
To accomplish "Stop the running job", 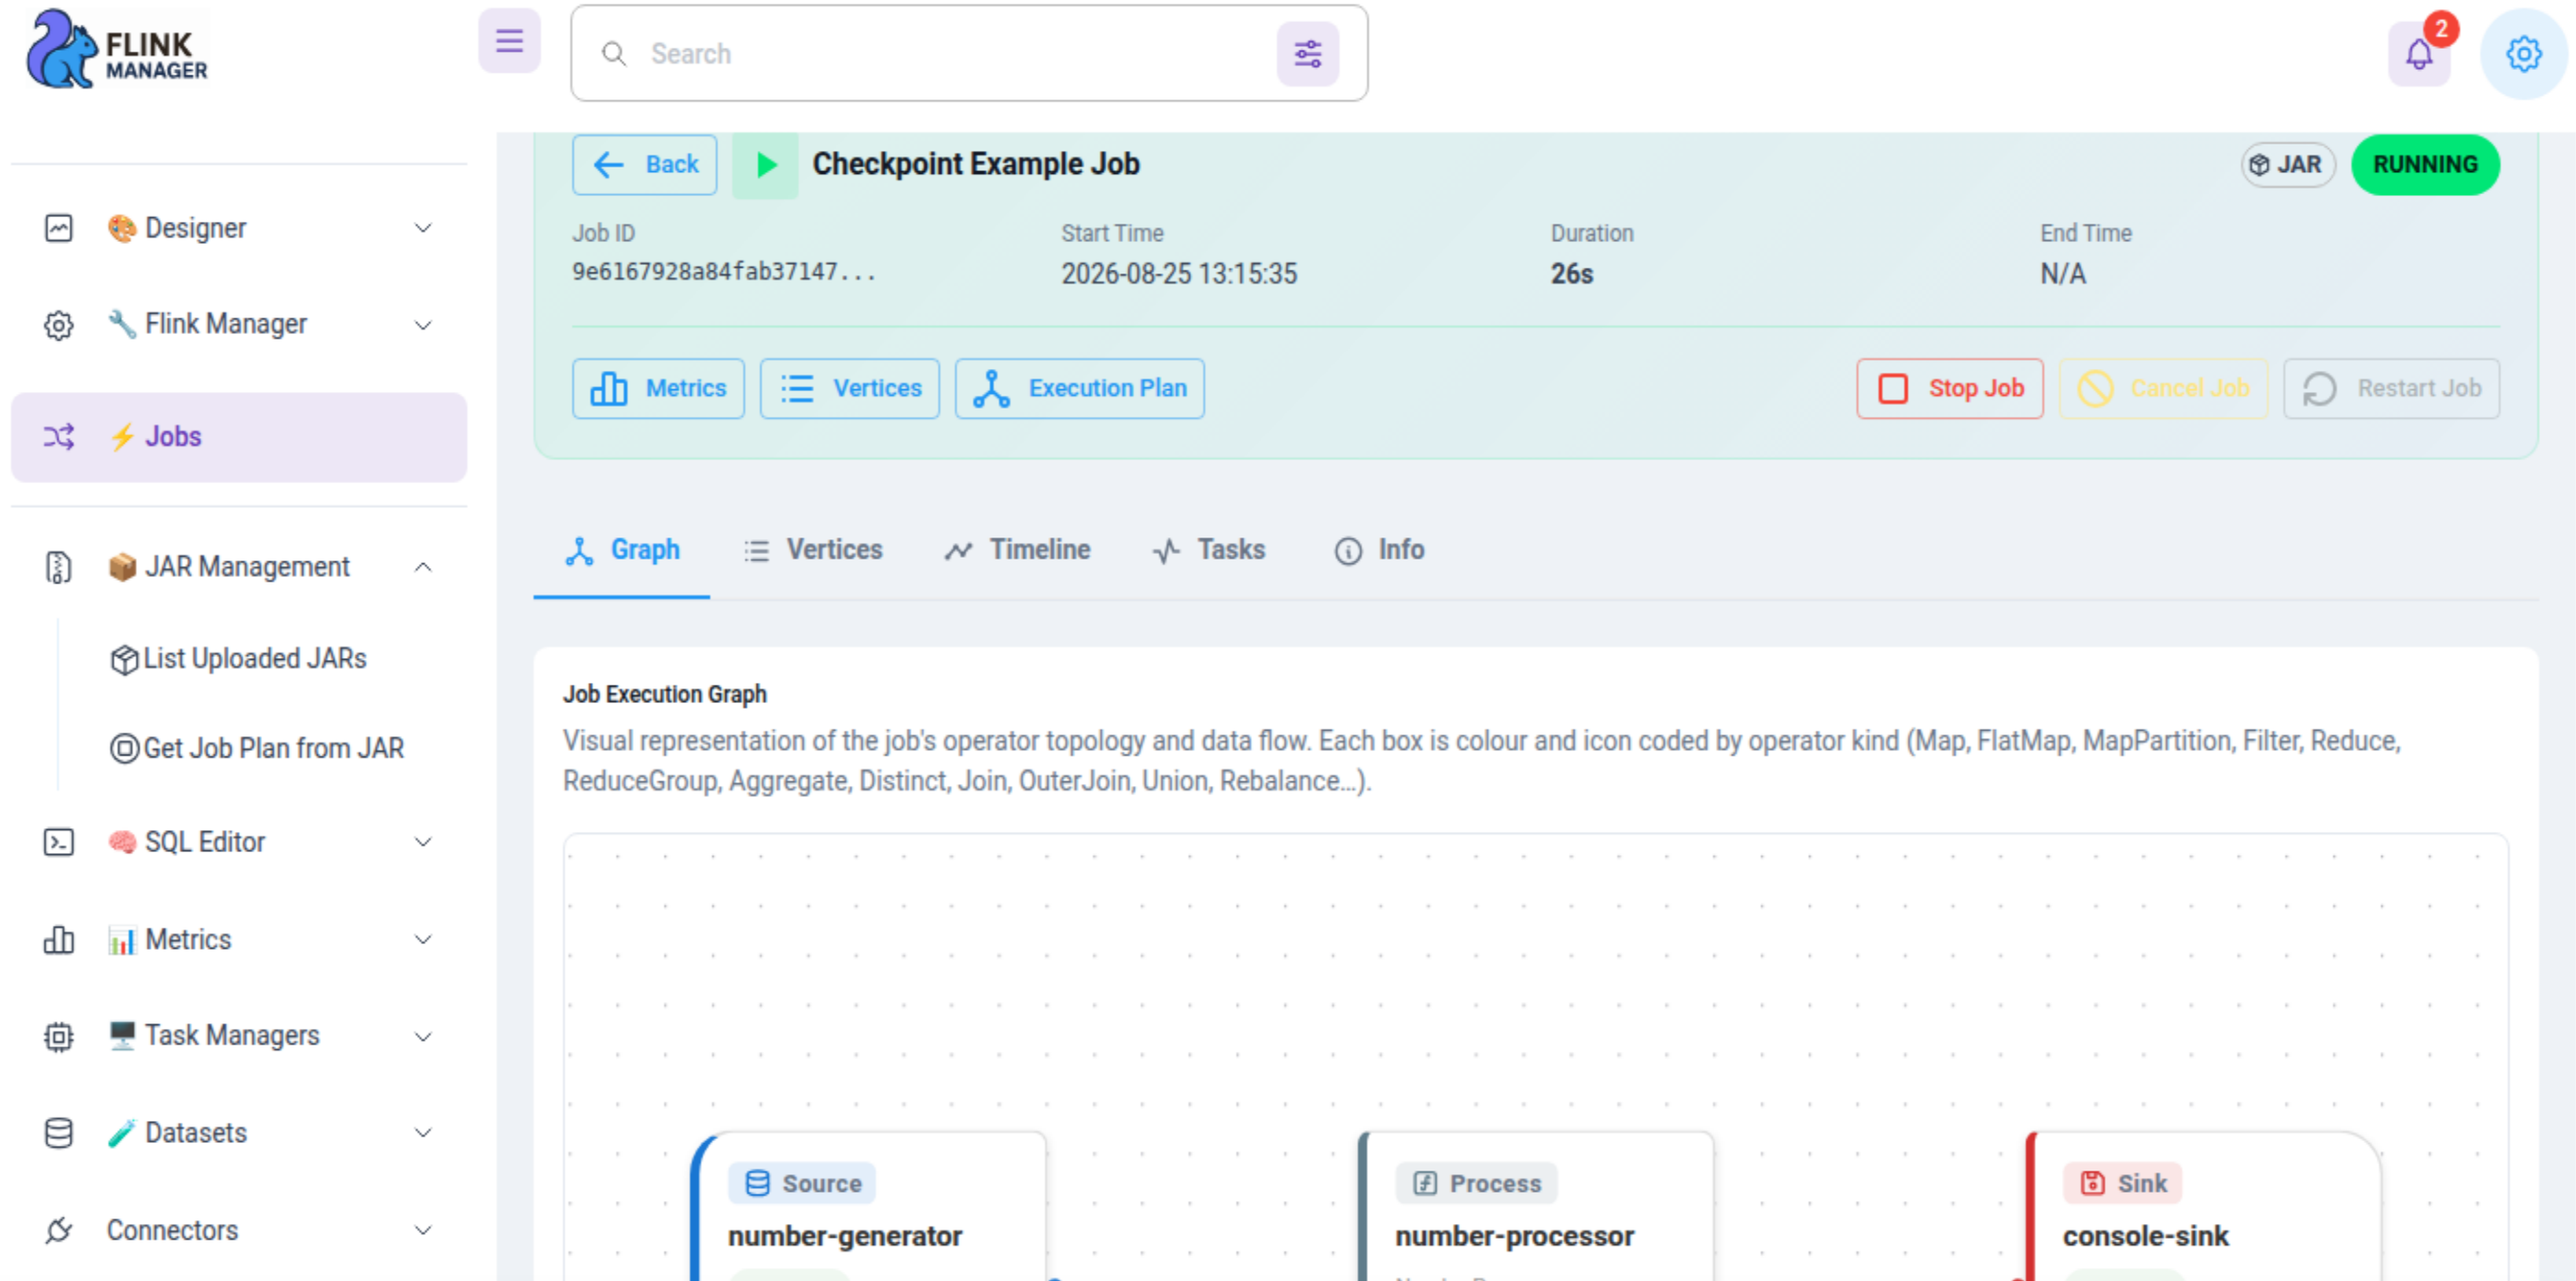I will (1950, 388).
